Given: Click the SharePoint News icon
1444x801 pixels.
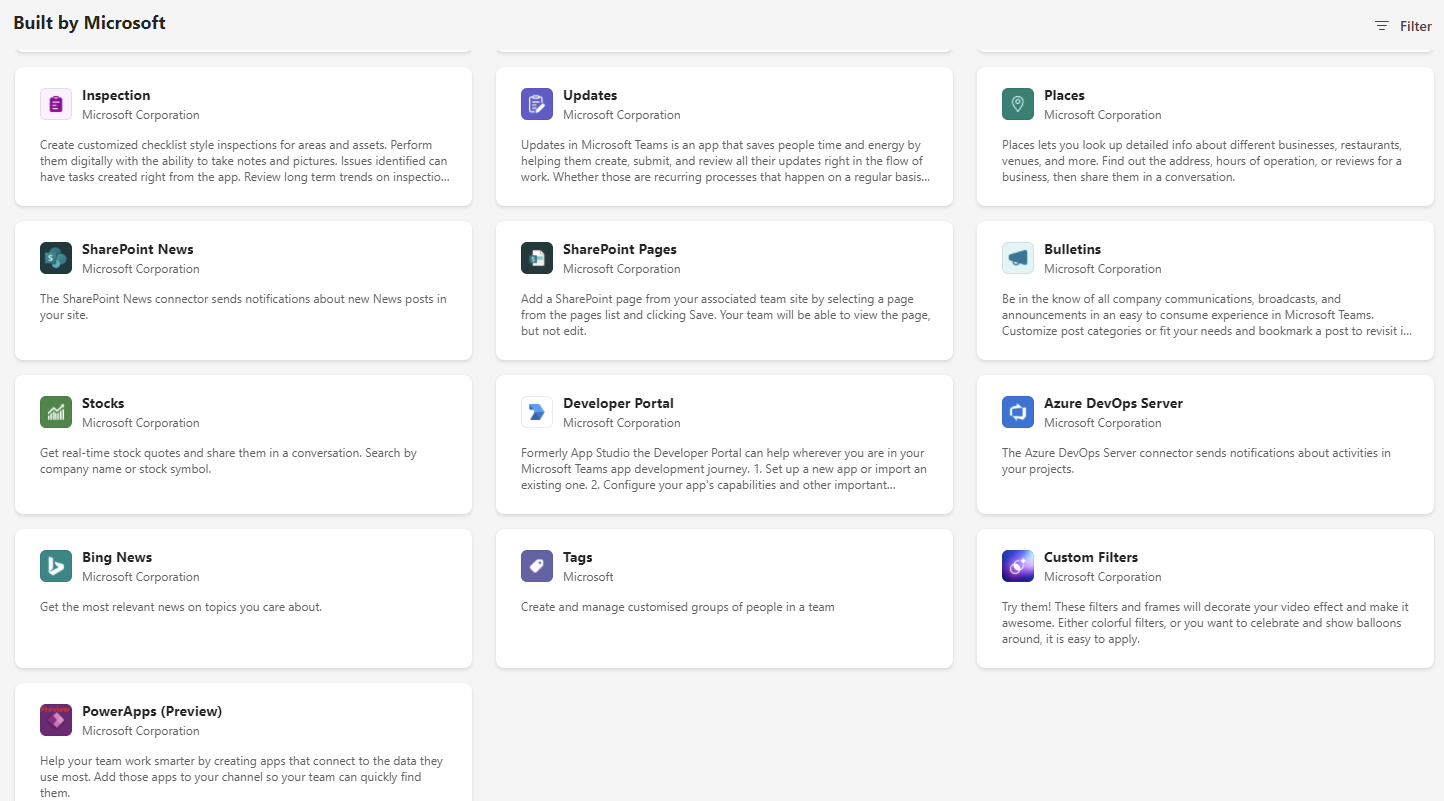Looking at the screenshot, I should pos(56,258).
